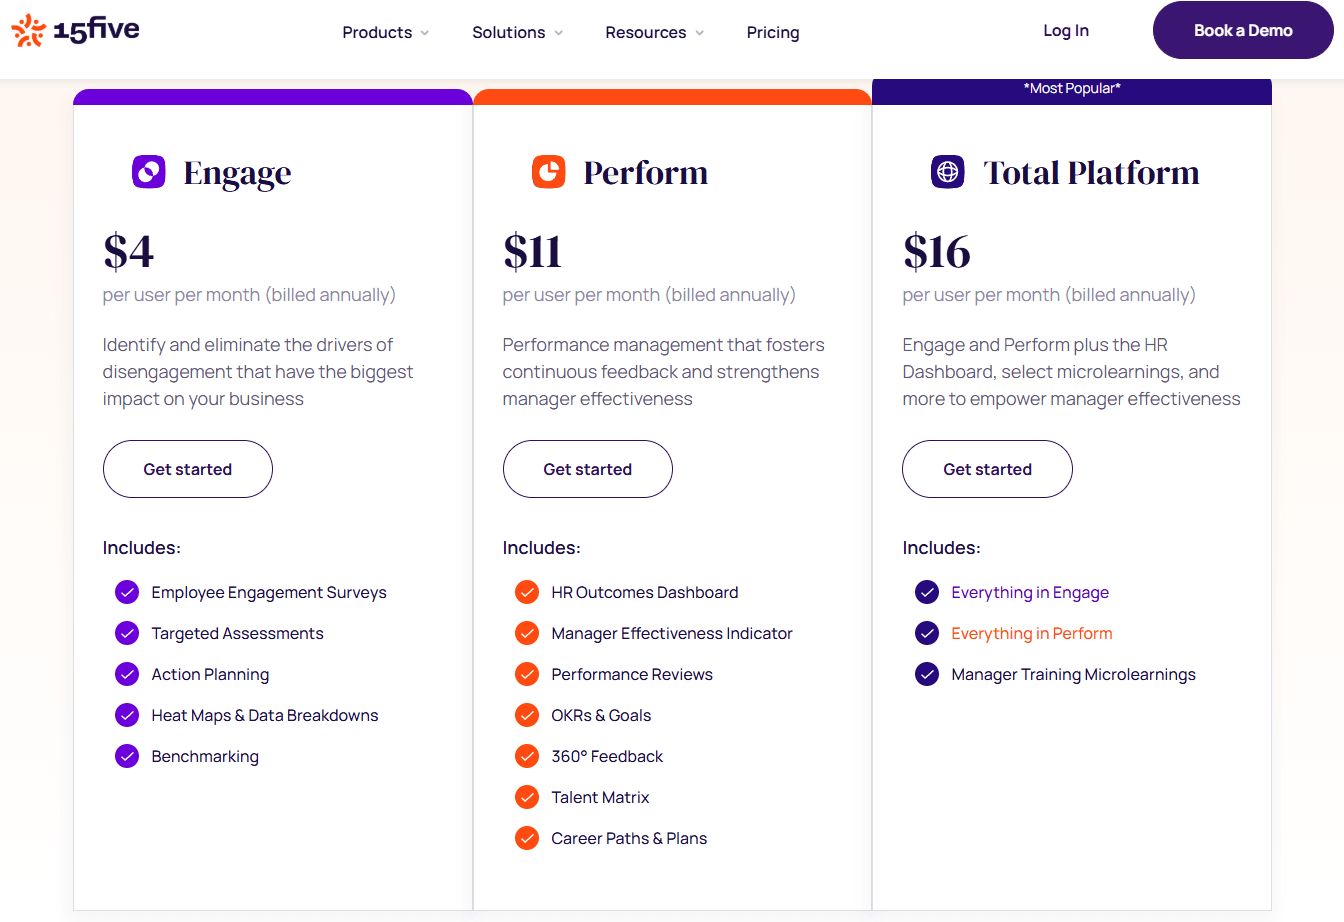Screen dimensions: 1344x922
Task: Get started with the Perform plan
Action: (588, 469)
